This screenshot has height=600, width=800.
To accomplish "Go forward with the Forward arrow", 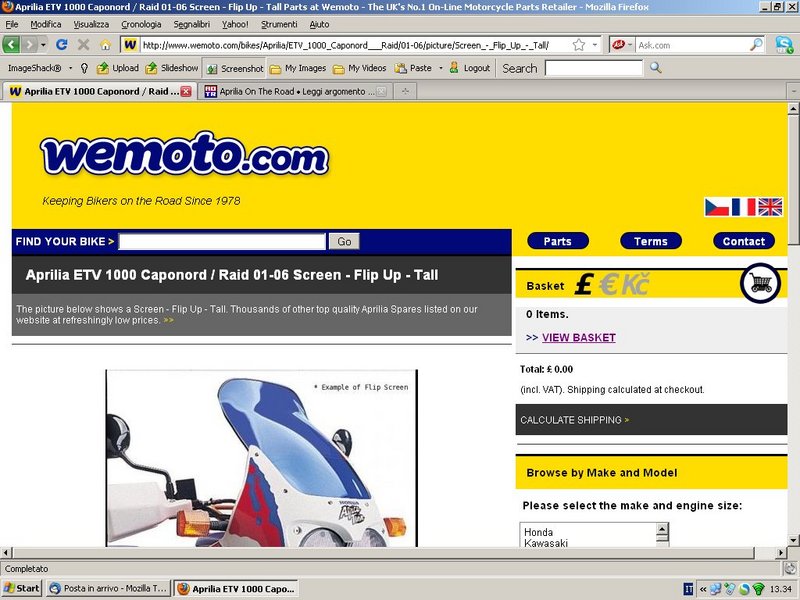I will click(x=30, y=45).
